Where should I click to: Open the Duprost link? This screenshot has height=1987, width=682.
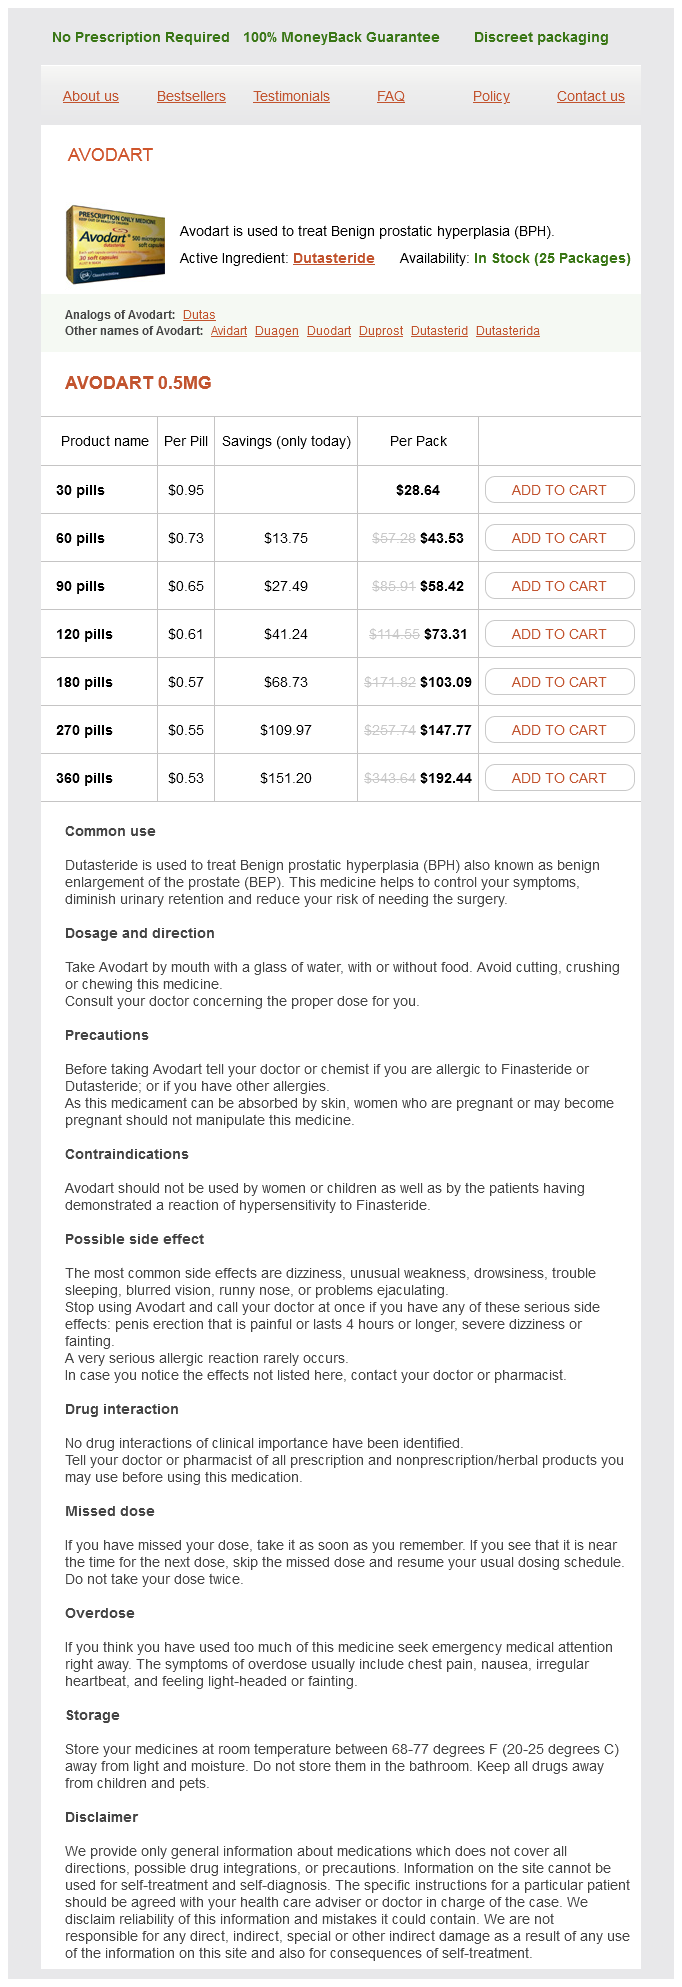click(381, 331)
